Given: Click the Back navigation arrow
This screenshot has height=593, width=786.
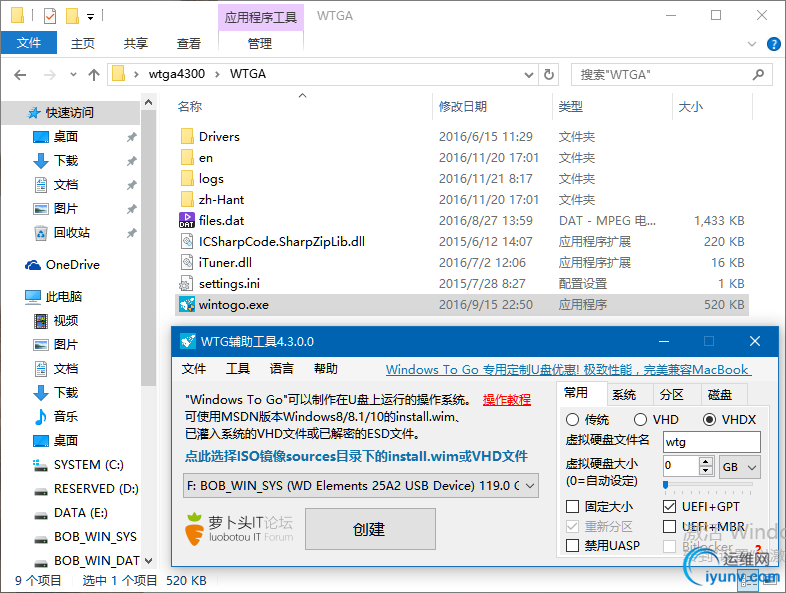Looking at the screenshot, I should [x=20, y=75].
